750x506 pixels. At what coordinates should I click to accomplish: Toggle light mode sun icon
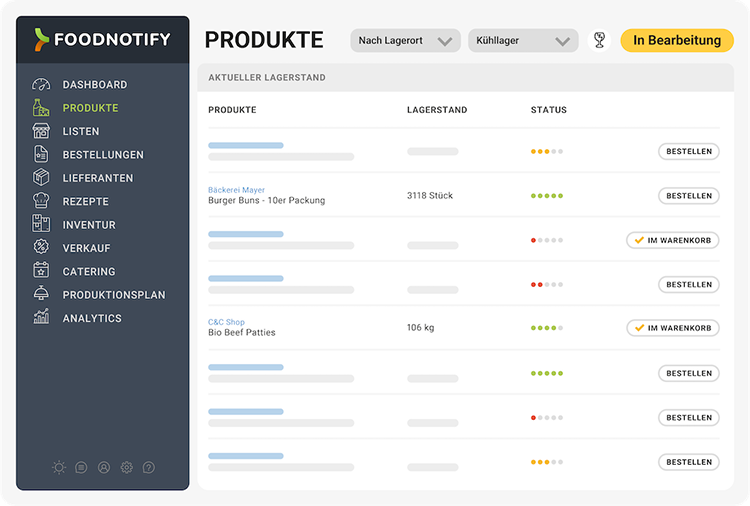pos(59,467)
